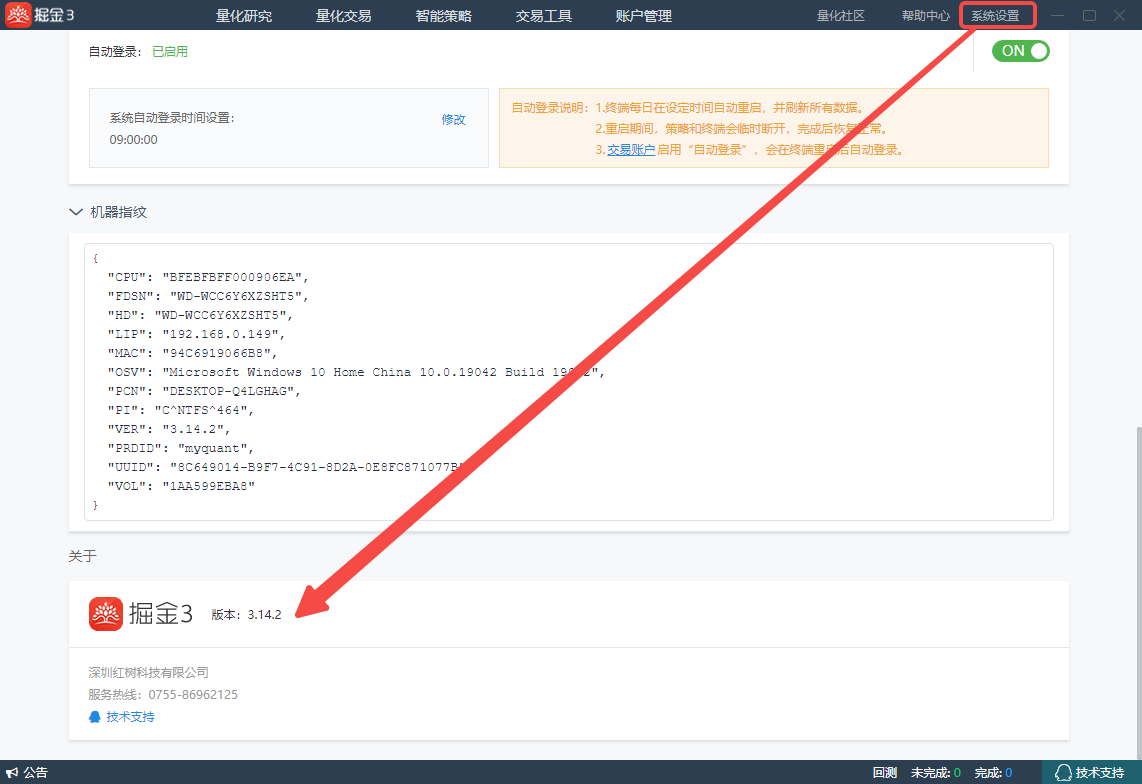Open the 交易账户 link in the notice
This screenshot has height=784, width=1142.
click(x=631, y=149)
